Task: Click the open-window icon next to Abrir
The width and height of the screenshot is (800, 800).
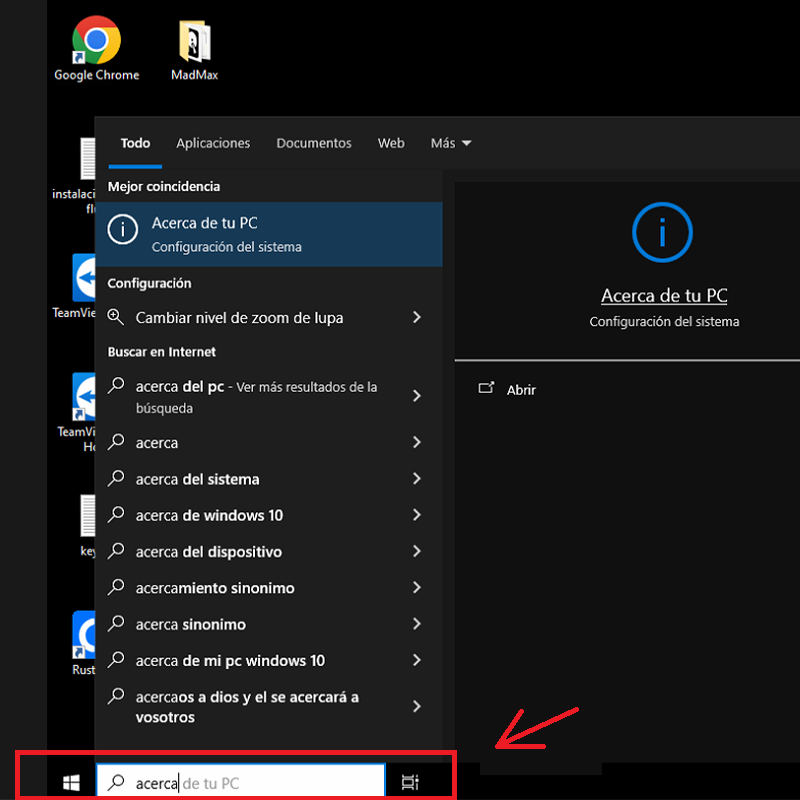Action: [x=486, y=388]
